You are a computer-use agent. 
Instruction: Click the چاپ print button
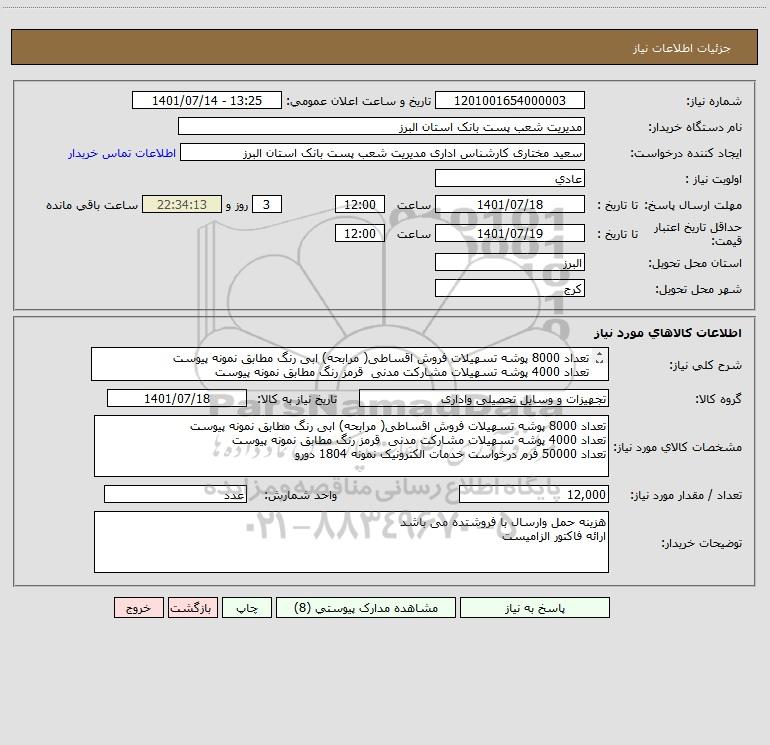[247, 607]
